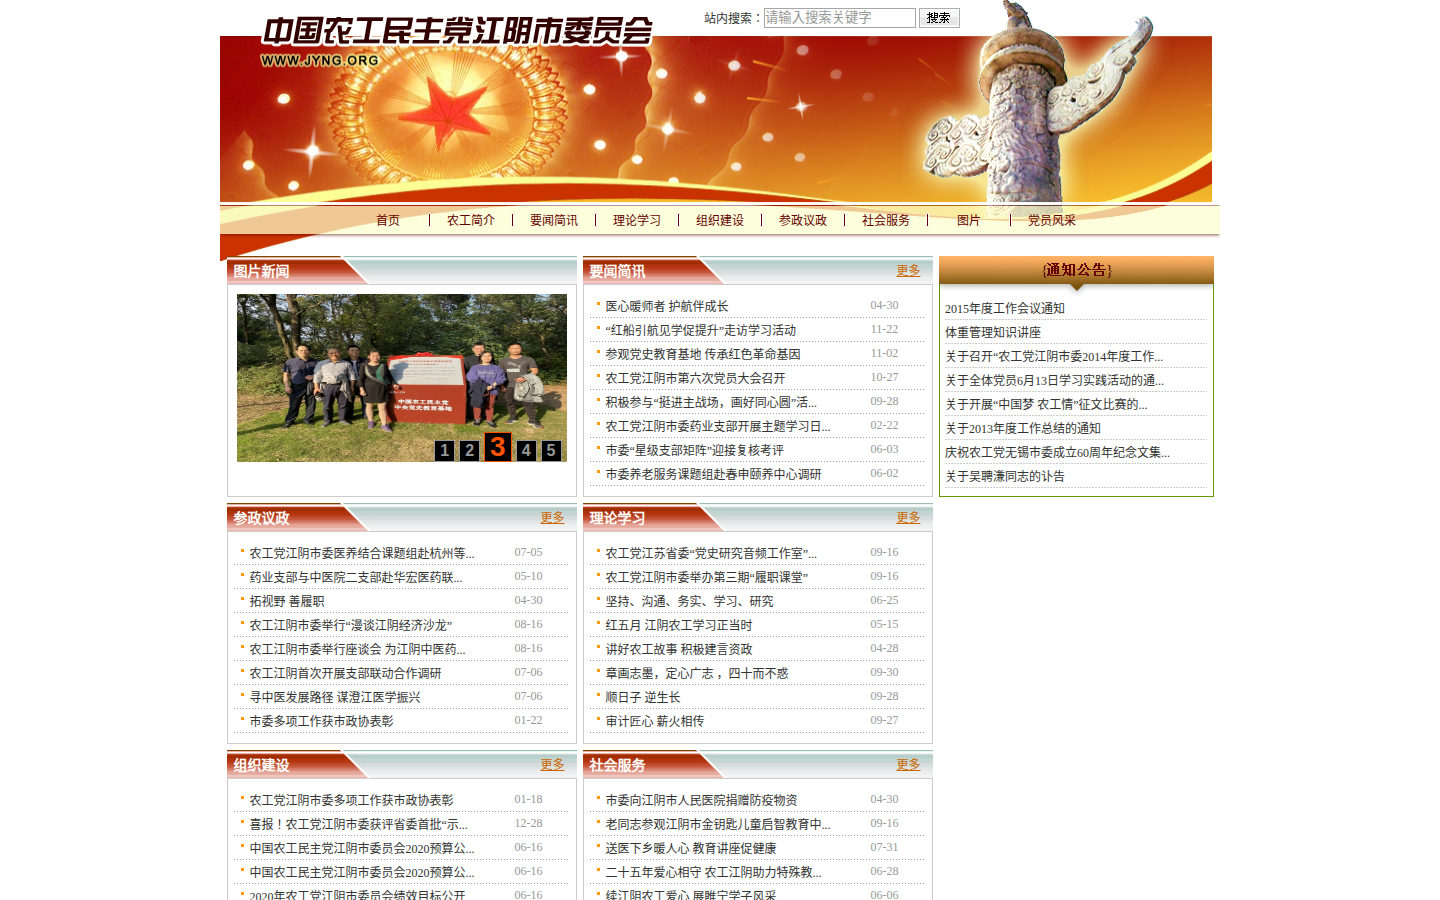Click 更多 link in 参政议政 section
The image size is (1440, 900).
(552, 517)
